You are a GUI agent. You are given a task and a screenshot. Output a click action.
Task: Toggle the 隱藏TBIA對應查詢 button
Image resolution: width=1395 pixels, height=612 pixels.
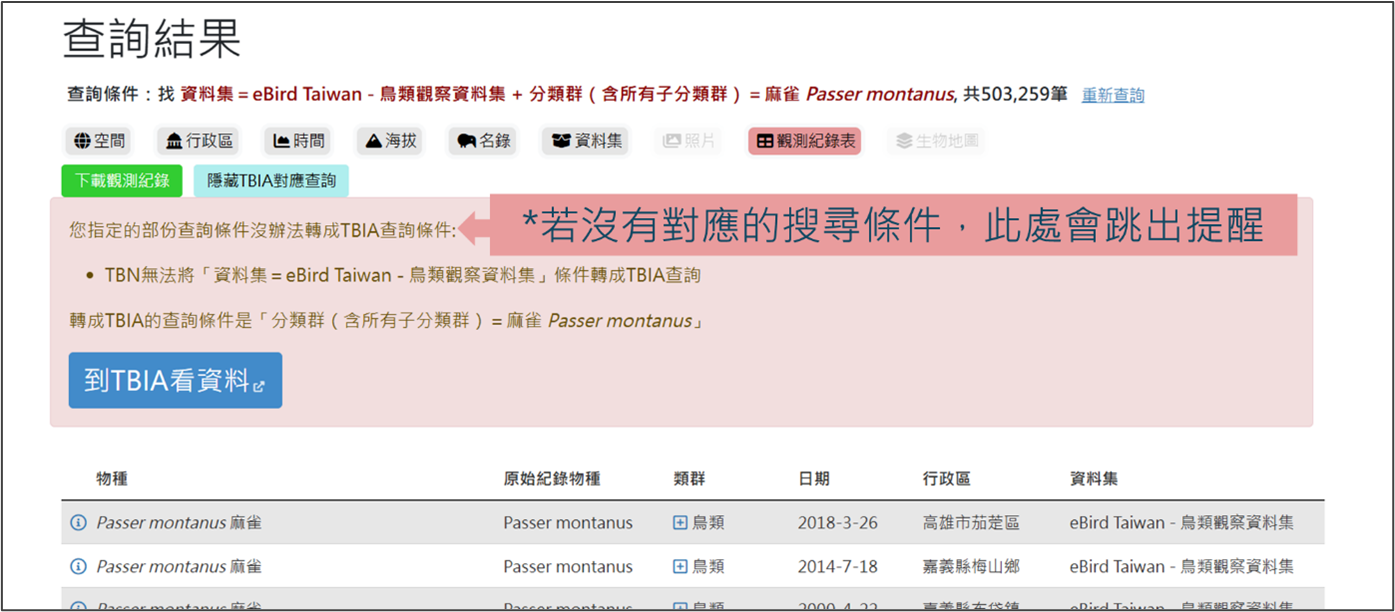[271, 181]
